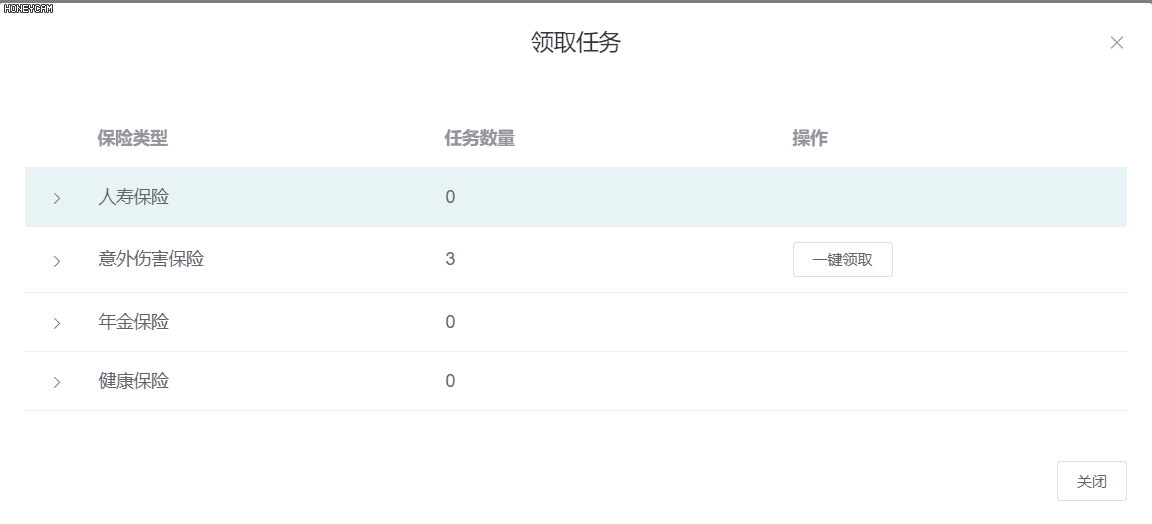Expand the 人寿保险 row
Image resolution: width=1152 pixels, height=524 pixels.
point(57,198)
